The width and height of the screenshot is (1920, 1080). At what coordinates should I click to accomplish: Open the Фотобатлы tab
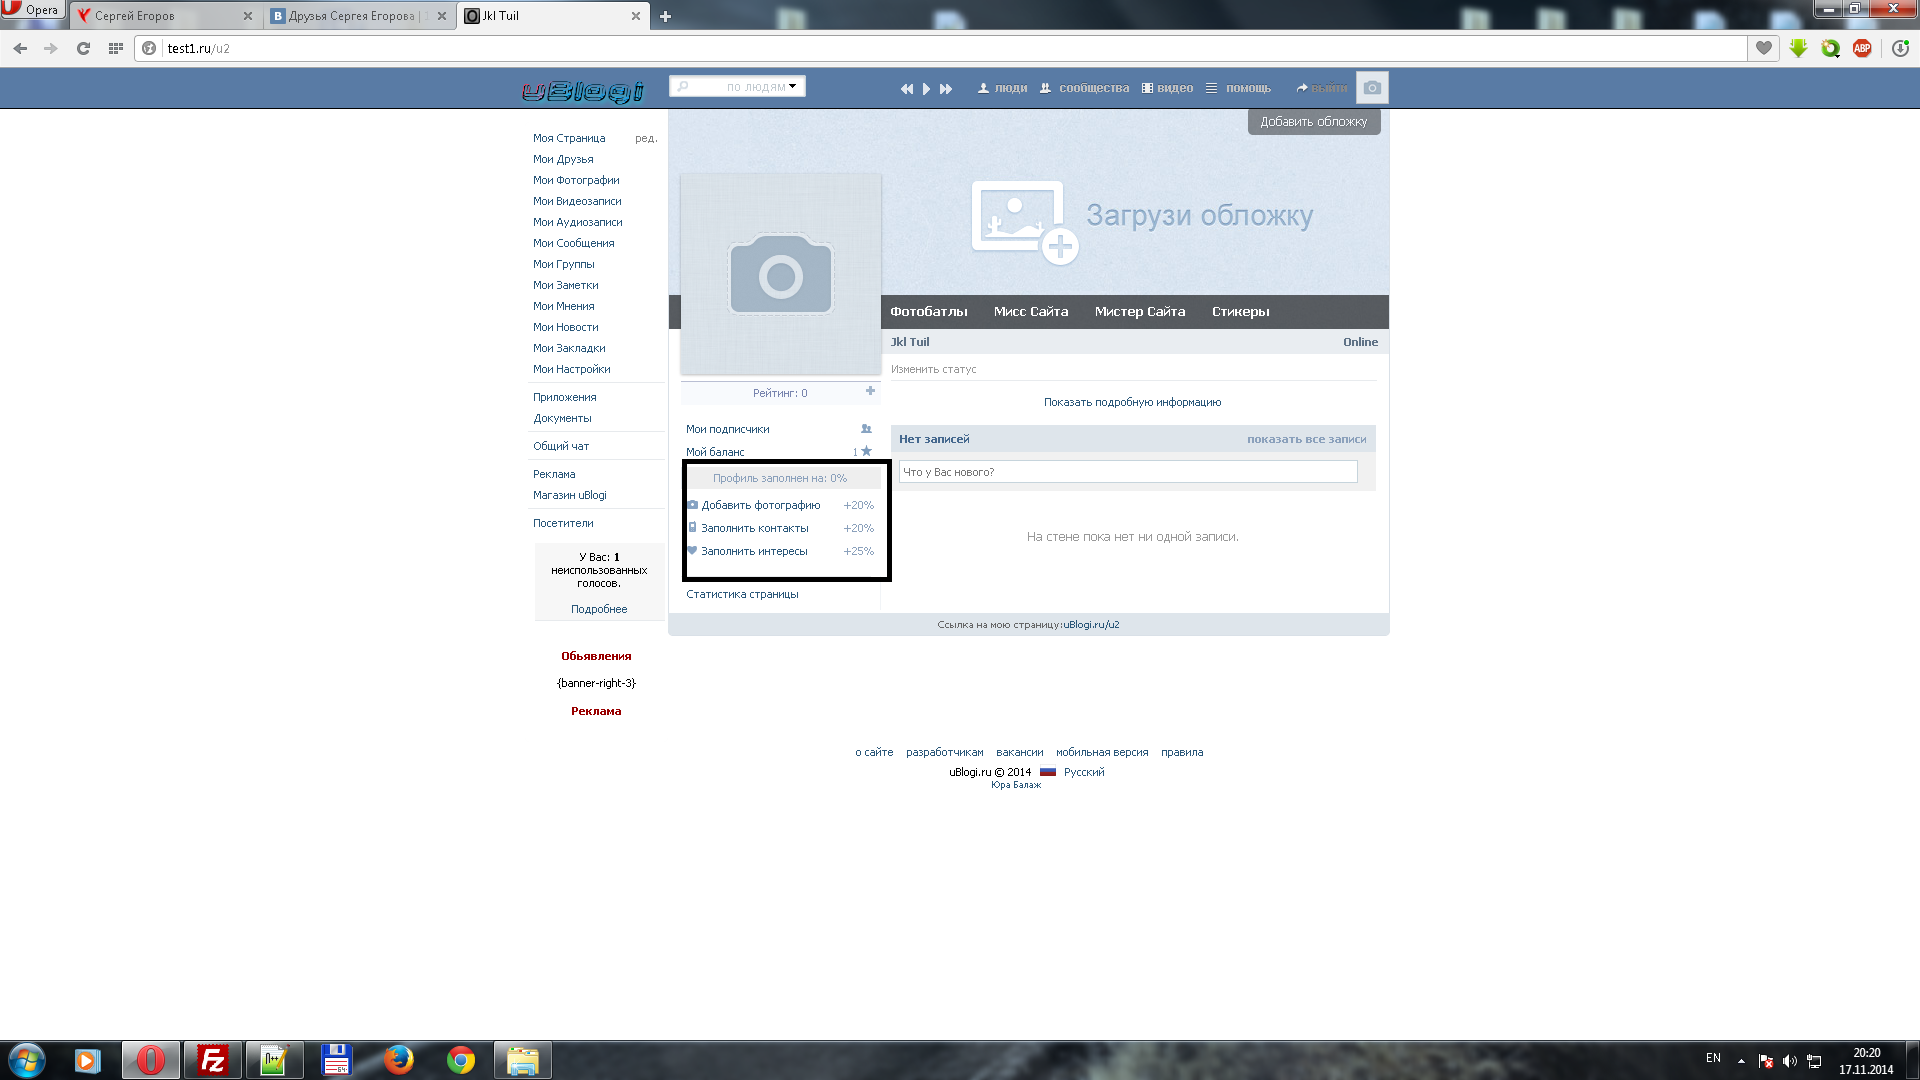pyautogui.click(x=928, y=312)
